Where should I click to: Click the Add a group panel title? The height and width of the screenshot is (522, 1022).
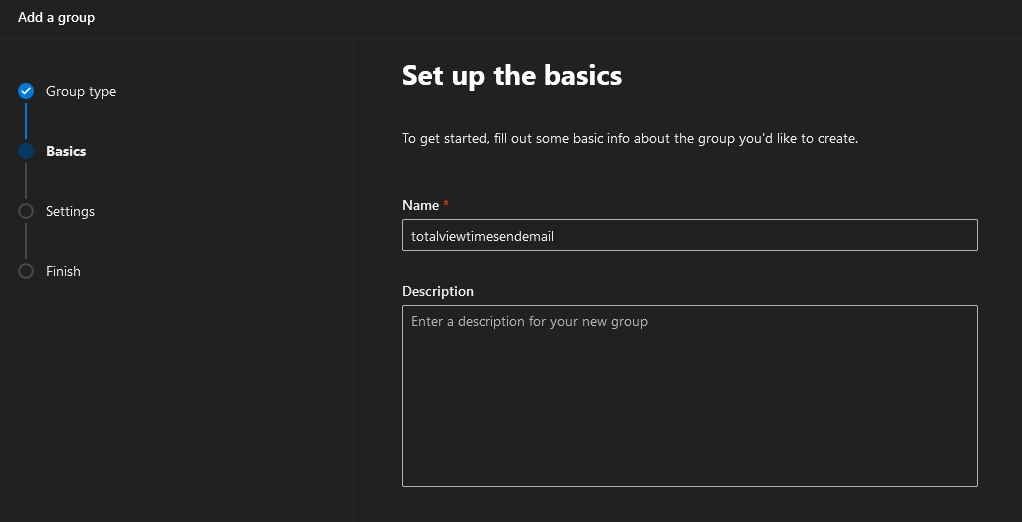pos(57,18)
